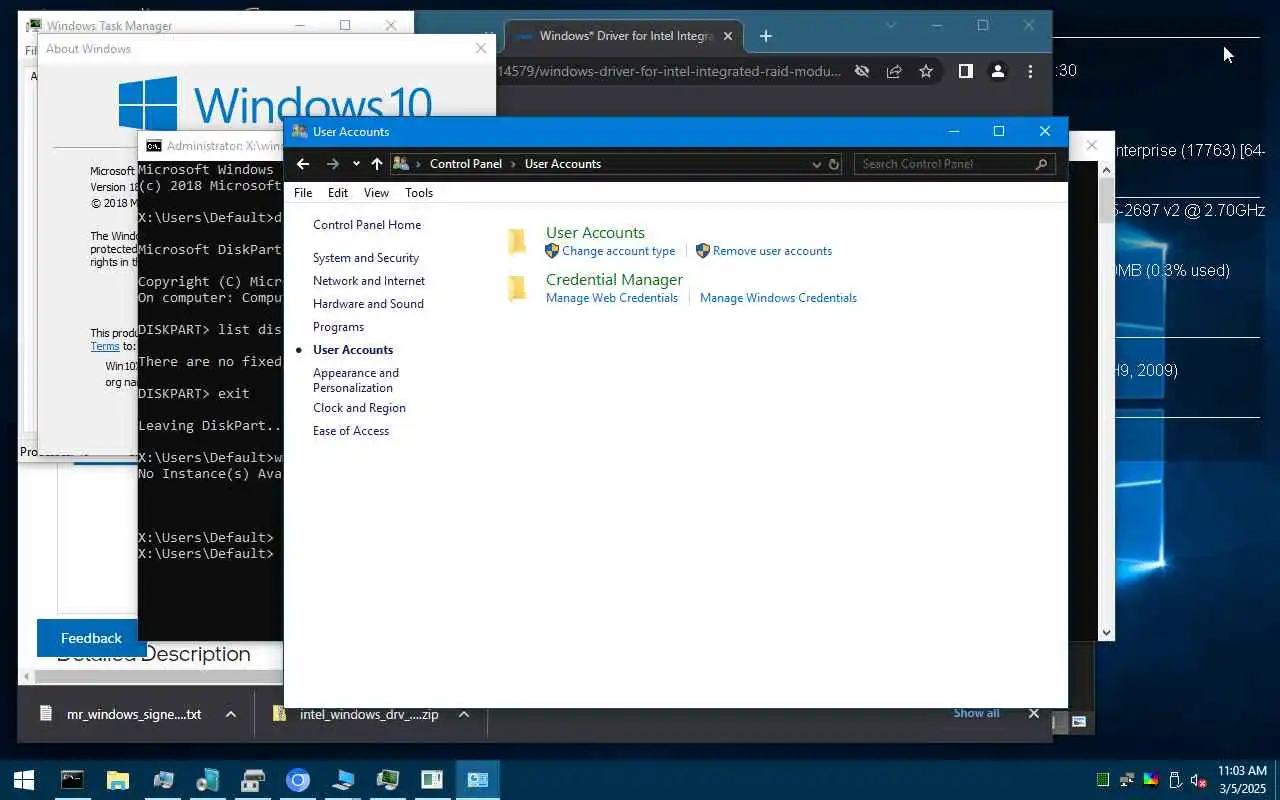Screen dimensions: 1280x800
Task: Open Chrome profile avatar menu
Action: [997, 71]
